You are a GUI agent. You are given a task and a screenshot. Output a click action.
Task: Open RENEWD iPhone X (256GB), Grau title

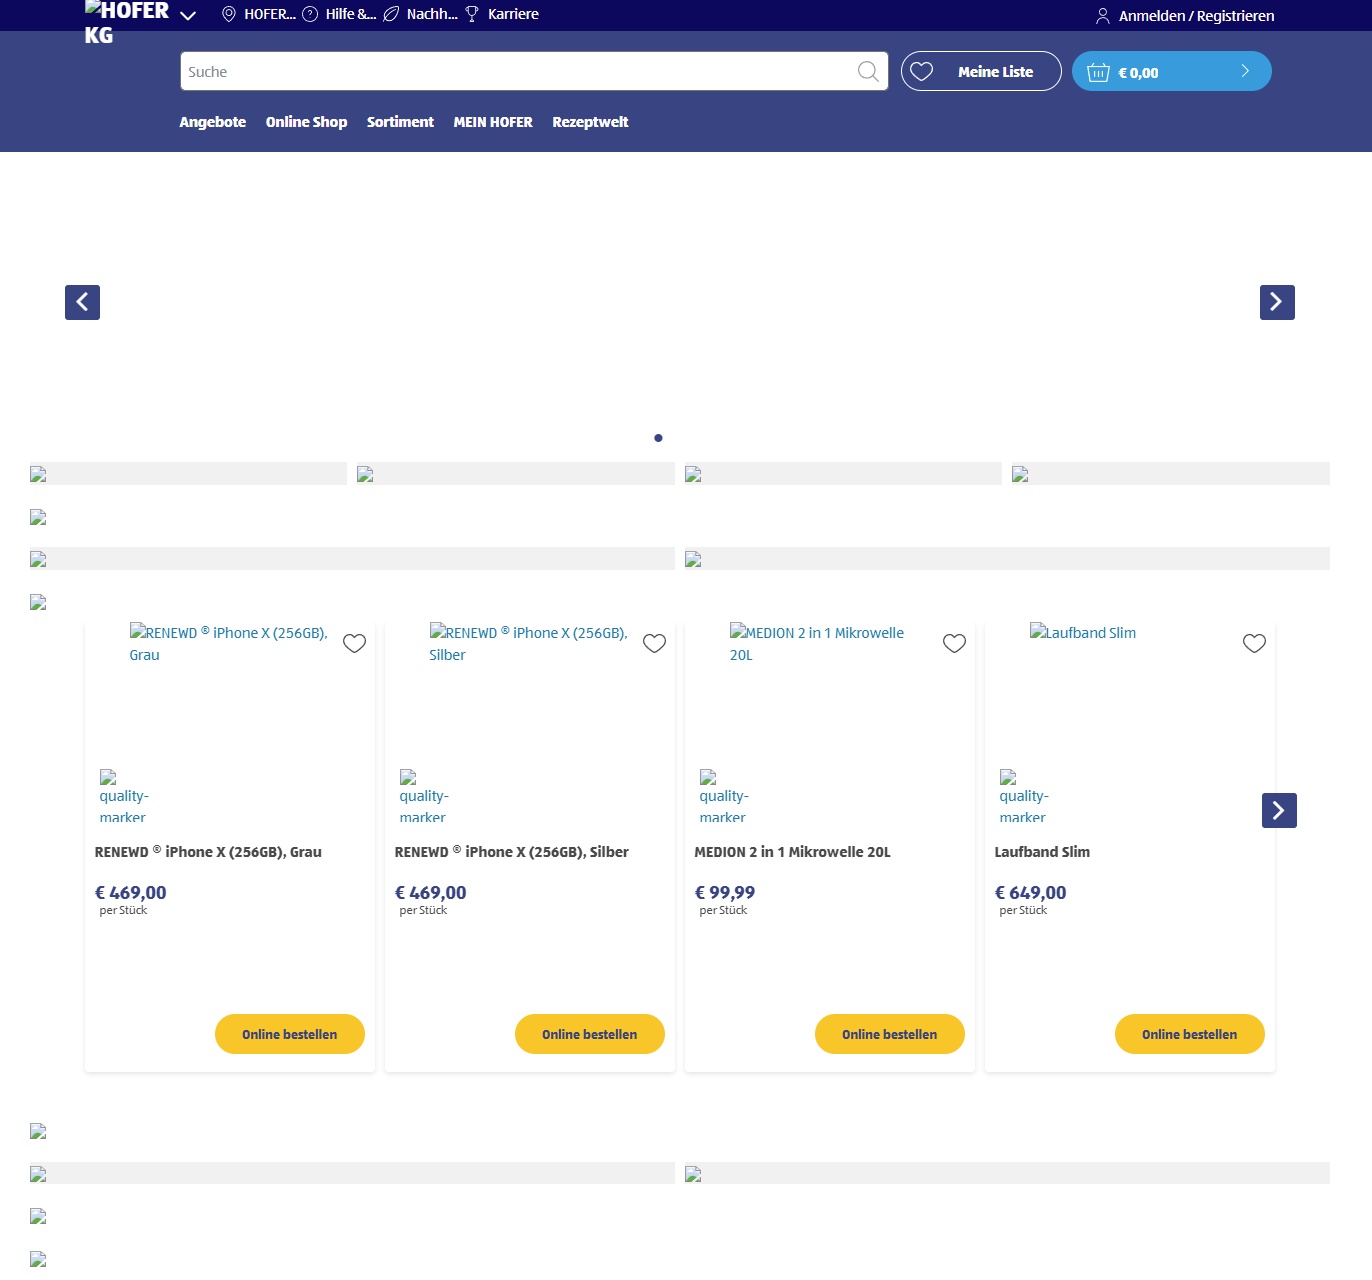[208, 852]
